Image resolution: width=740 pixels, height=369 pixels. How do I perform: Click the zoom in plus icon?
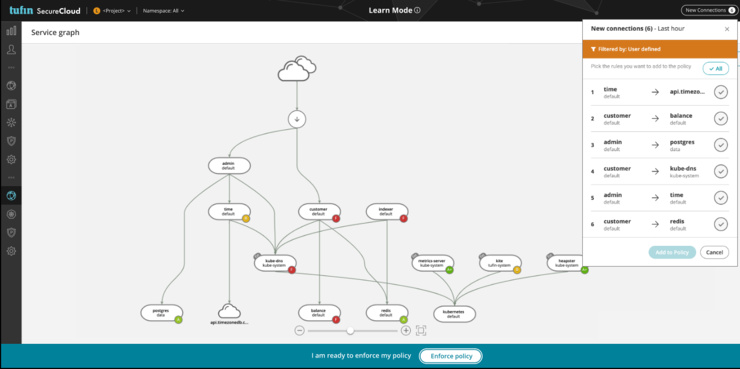pos(405,331)
